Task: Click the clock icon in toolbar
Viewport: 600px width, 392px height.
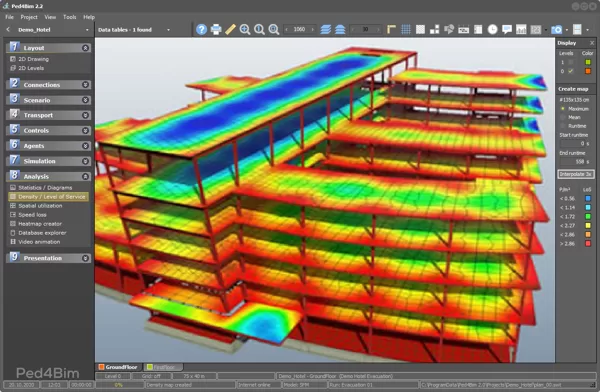Action: (x=492, y=29)
